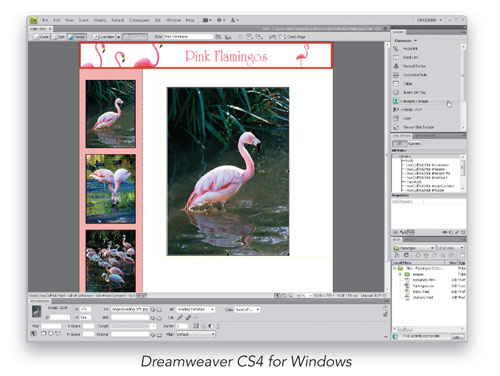Click the brightness and contrast icon
Screen dimensions: 500x376
pyautogui.click(x=210, y=326)
